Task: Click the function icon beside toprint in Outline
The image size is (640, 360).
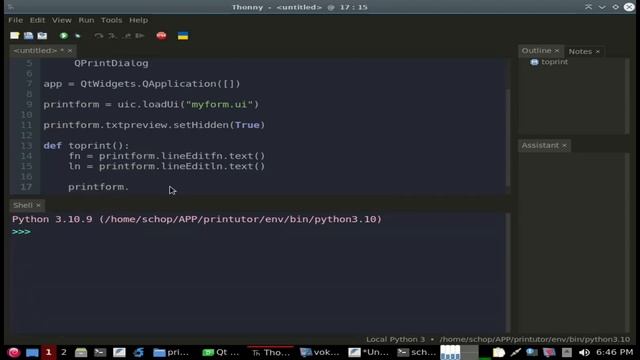Action: click(534, 62)
